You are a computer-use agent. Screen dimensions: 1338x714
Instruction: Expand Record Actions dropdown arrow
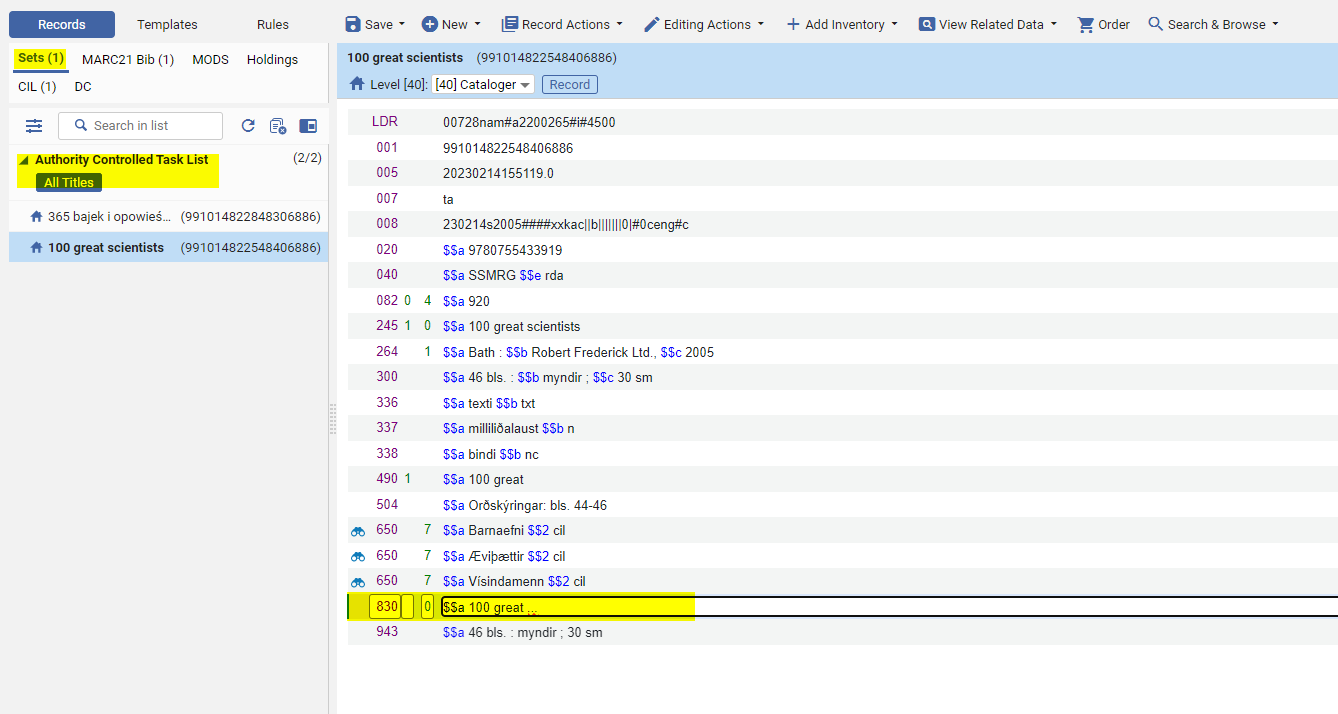tap(619, 25)
